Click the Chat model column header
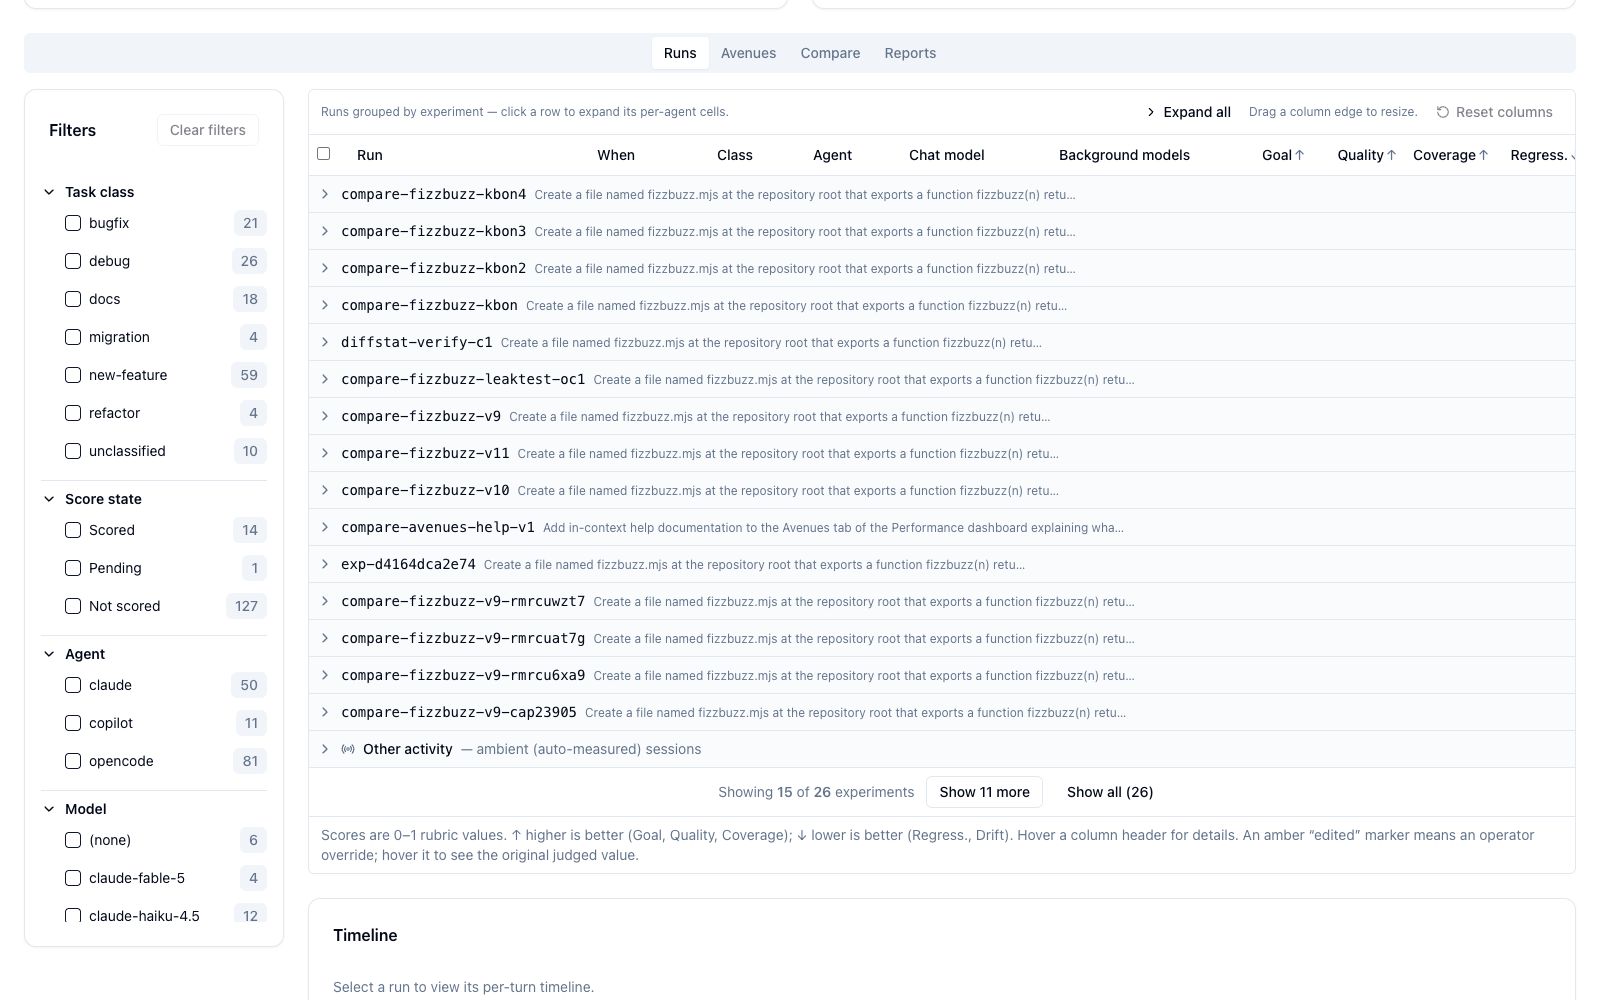 point(946,155)
